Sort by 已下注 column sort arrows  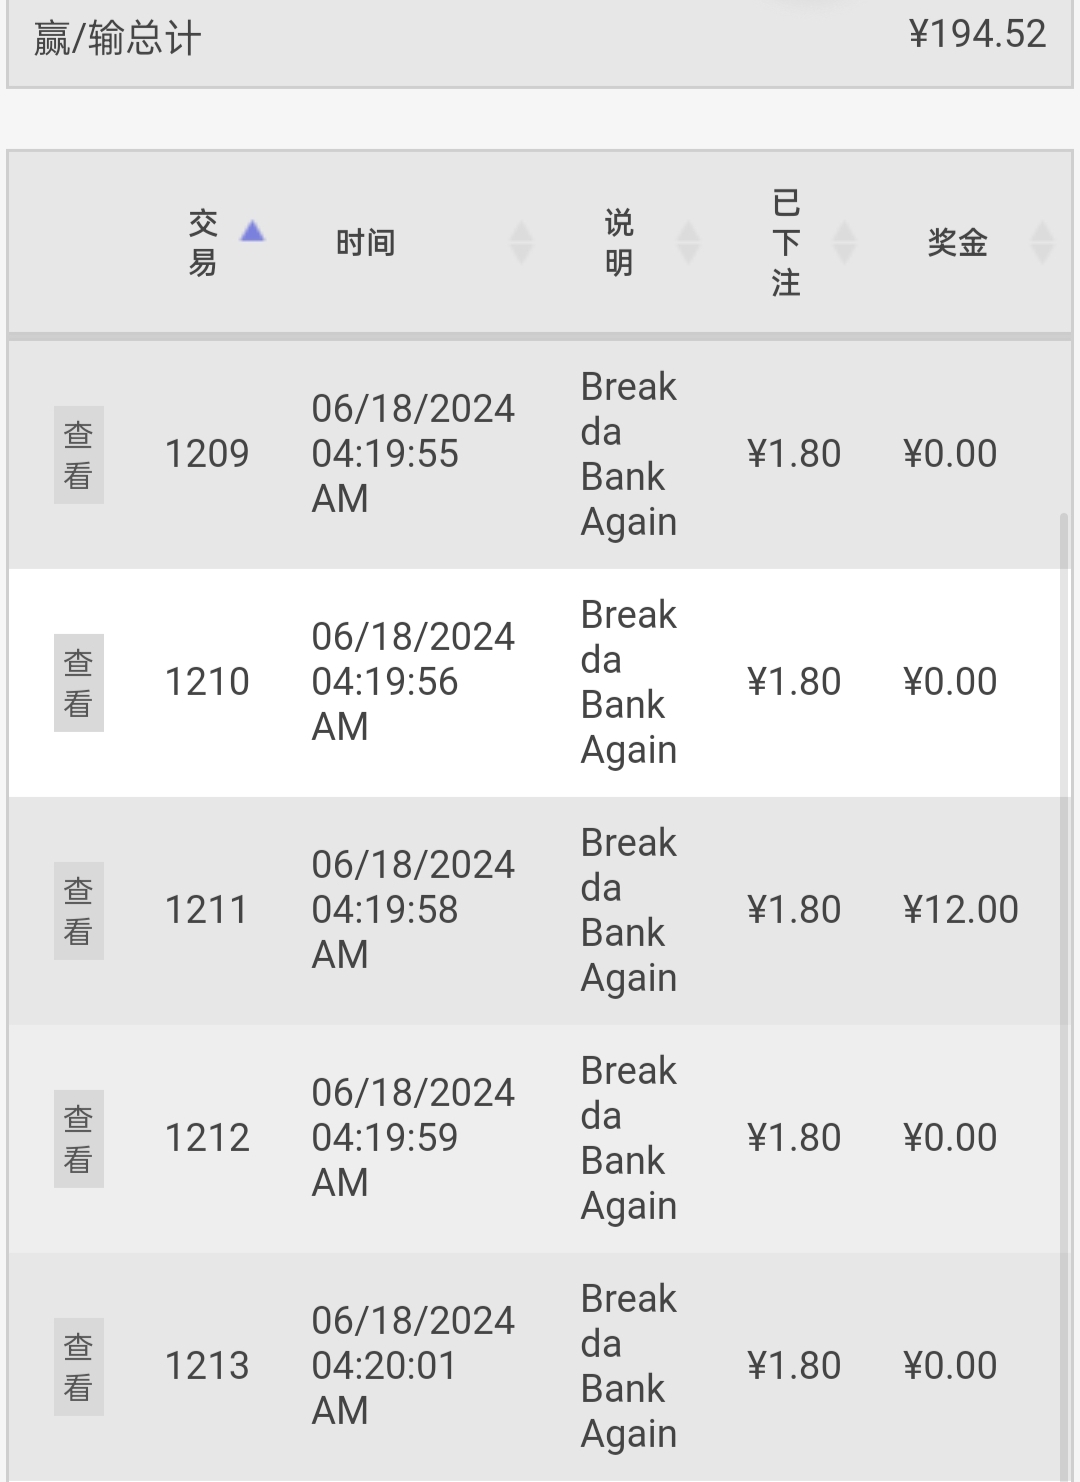pos(845,243)
